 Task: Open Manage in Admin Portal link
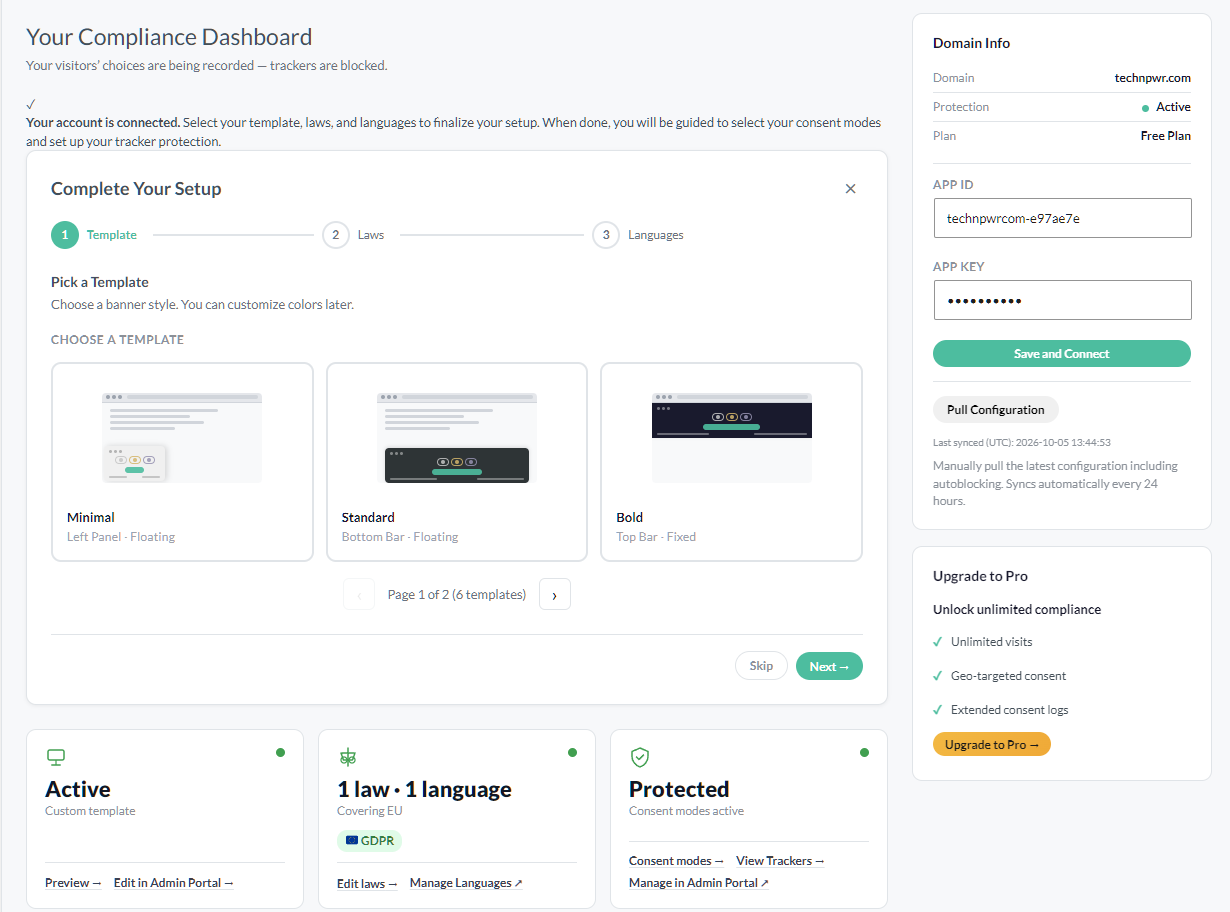pos(699,883)
